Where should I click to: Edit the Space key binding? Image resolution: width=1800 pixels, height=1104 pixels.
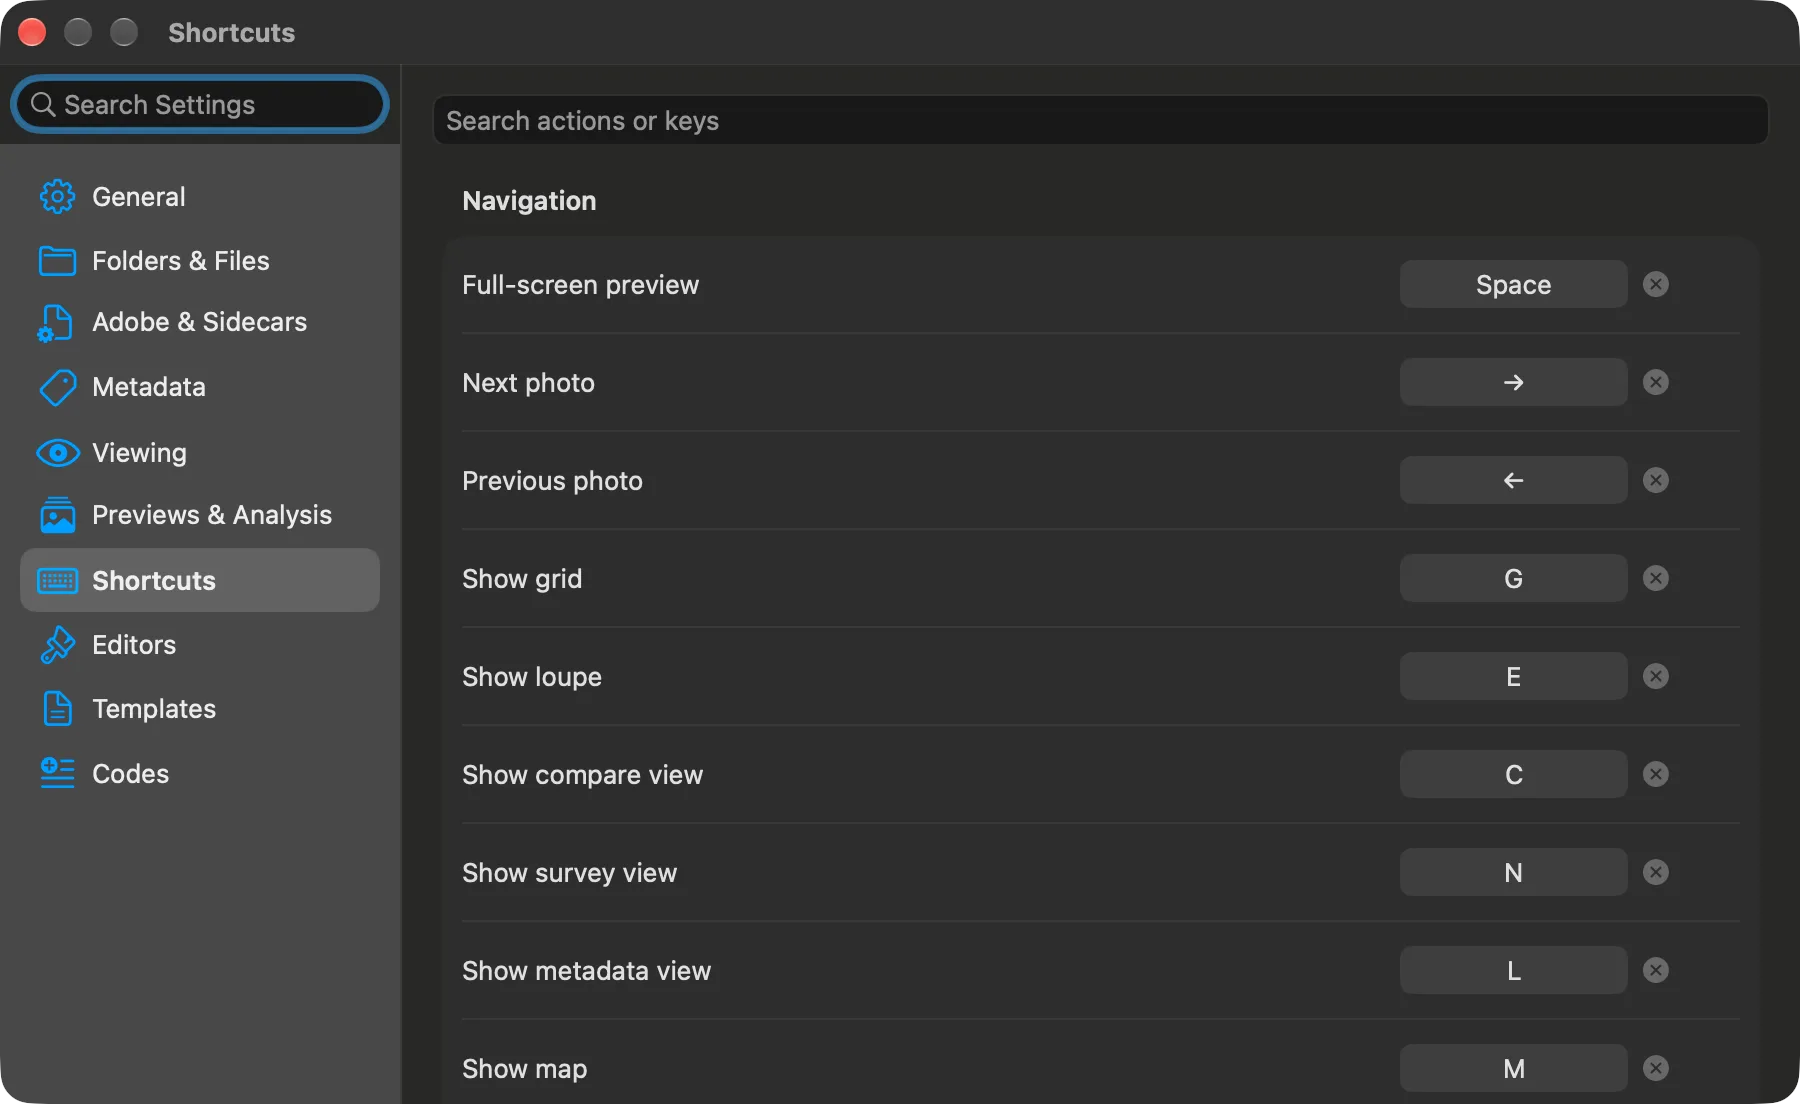[1513, 285]
